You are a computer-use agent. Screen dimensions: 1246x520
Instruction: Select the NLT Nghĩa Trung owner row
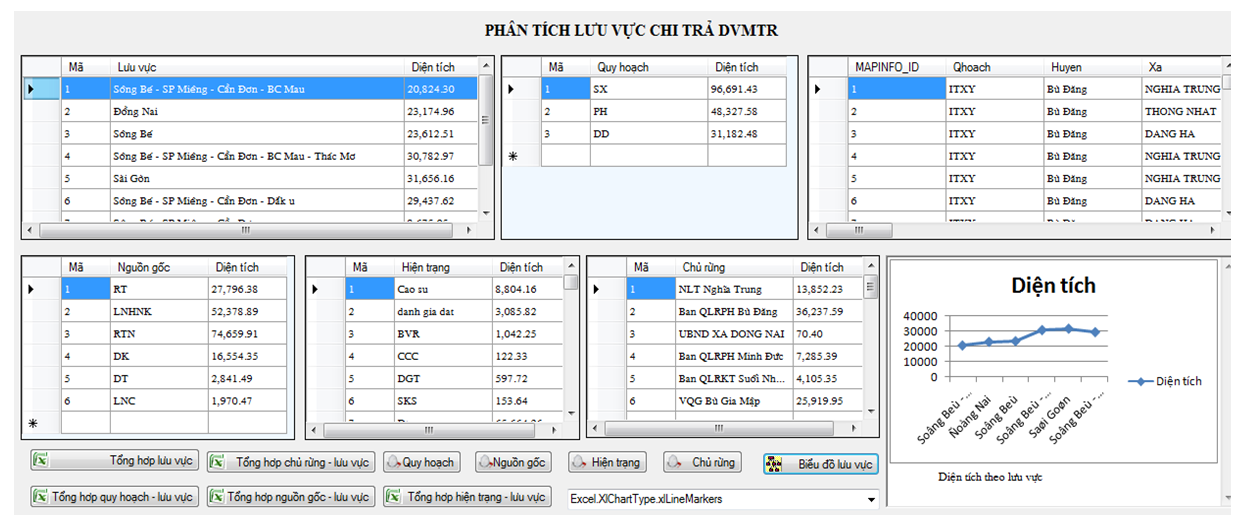tap(727, 289)
